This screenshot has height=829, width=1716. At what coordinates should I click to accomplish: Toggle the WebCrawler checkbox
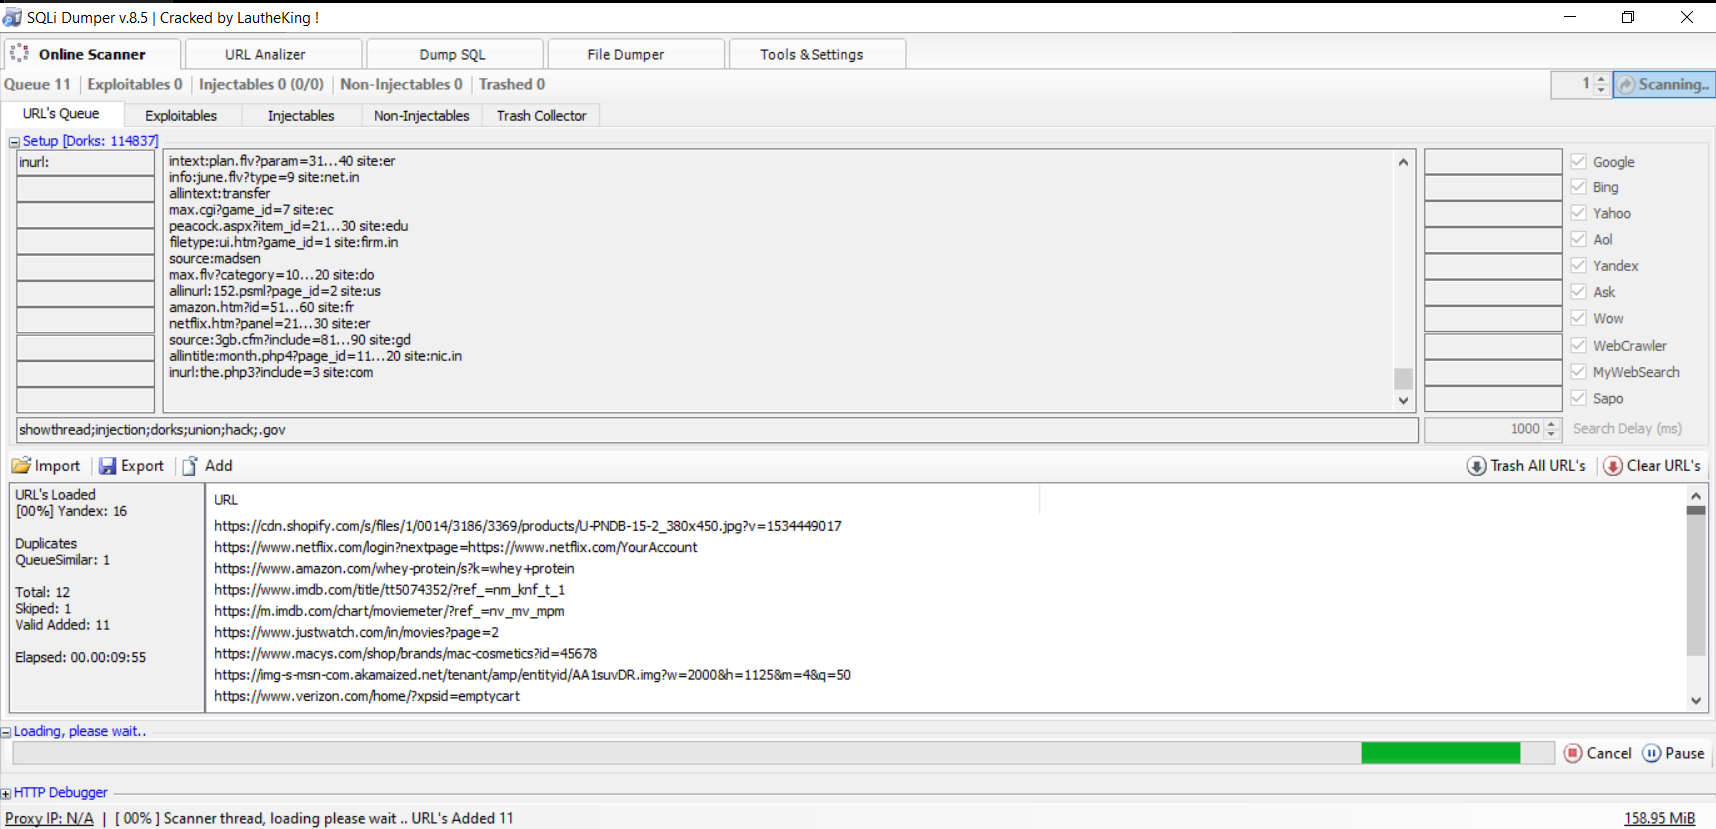click(x=1578, y=345)
